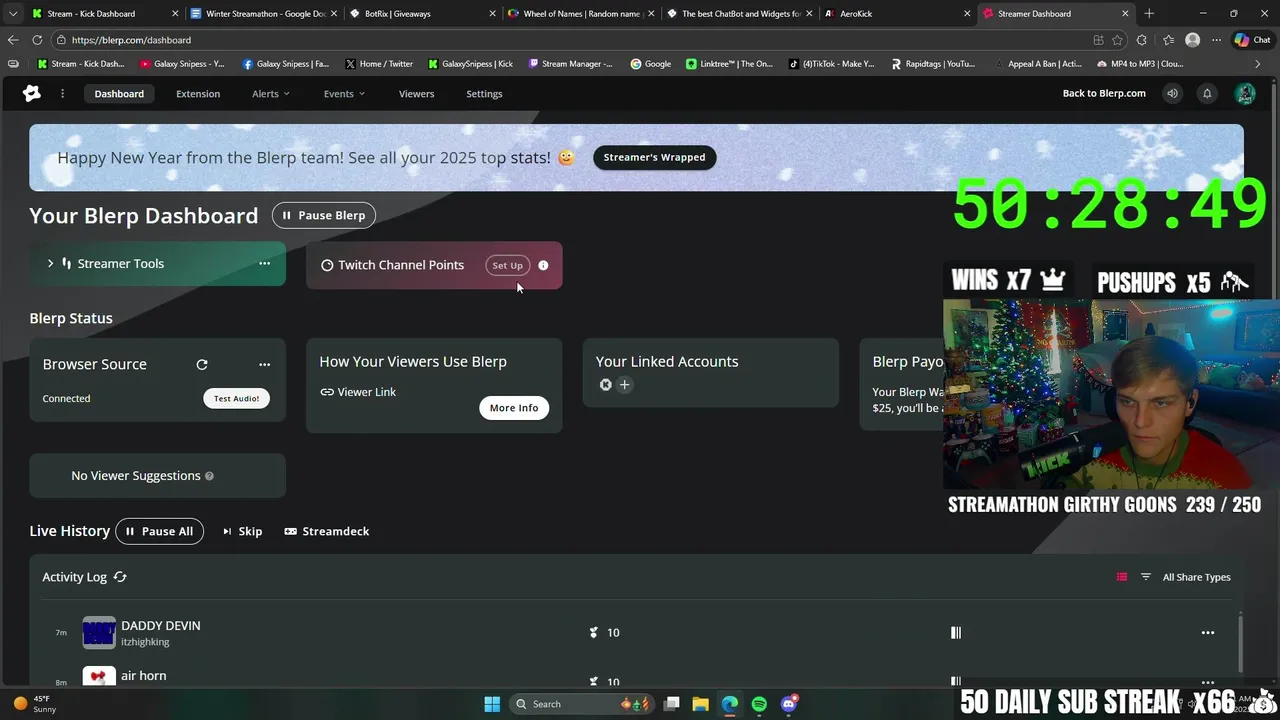Open Streamer Tools three-dot menu
This screenshot has width=1280, height=720.
pyautogui.click(x=264, y=263)
